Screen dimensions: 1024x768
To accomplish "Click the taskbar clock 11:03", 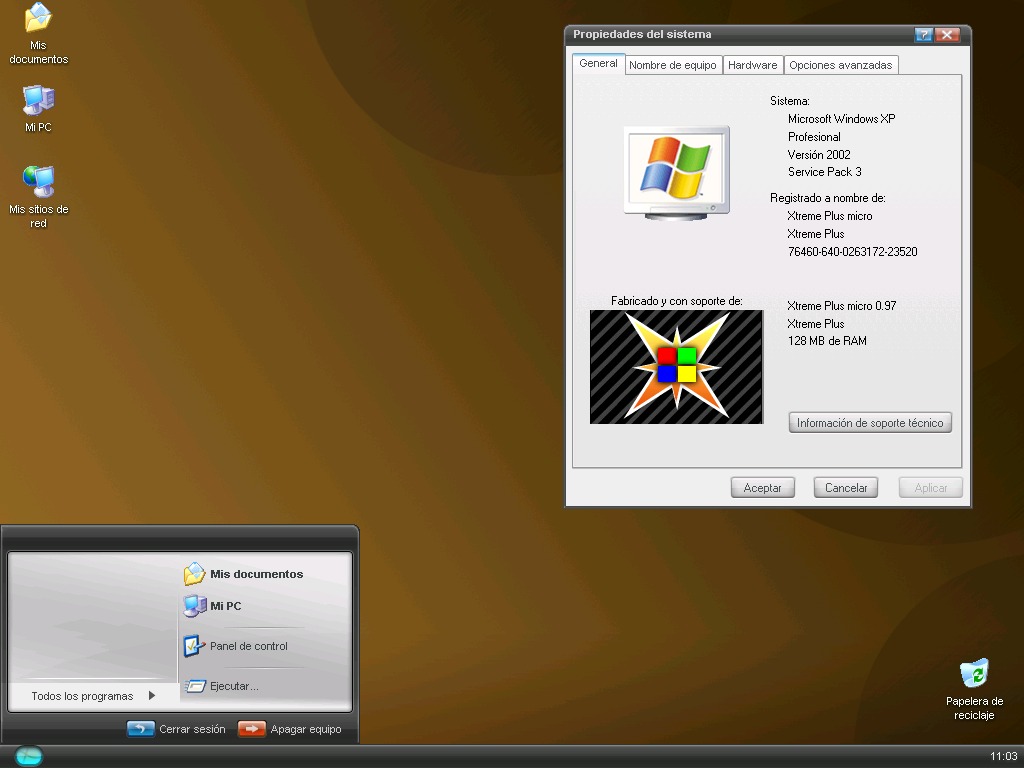I will tap(1003, 756).
